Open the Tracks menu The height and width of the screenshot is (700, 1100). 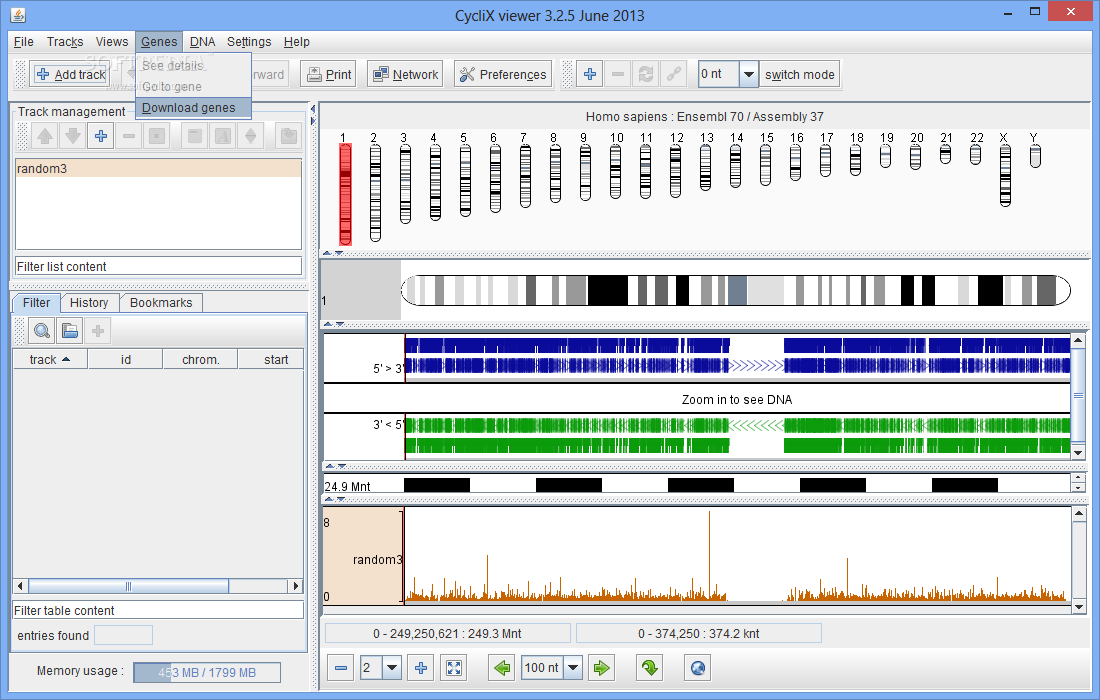pyautogui.click(x=65, y=42)
